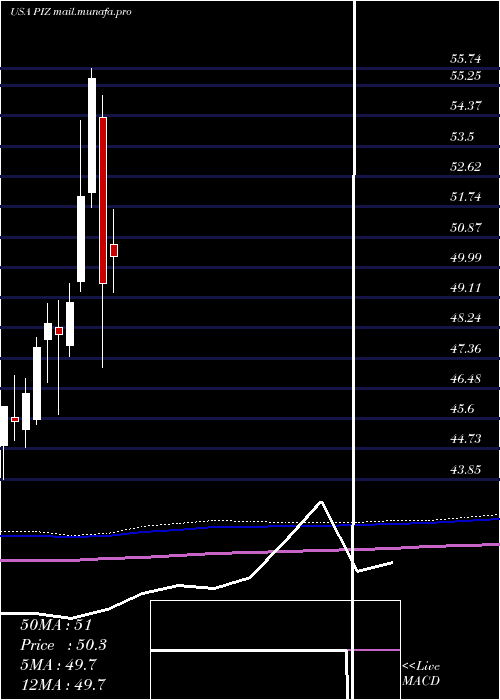Click the 55.25 price level label
Screen dimensions: 500x700
(466, 76)
